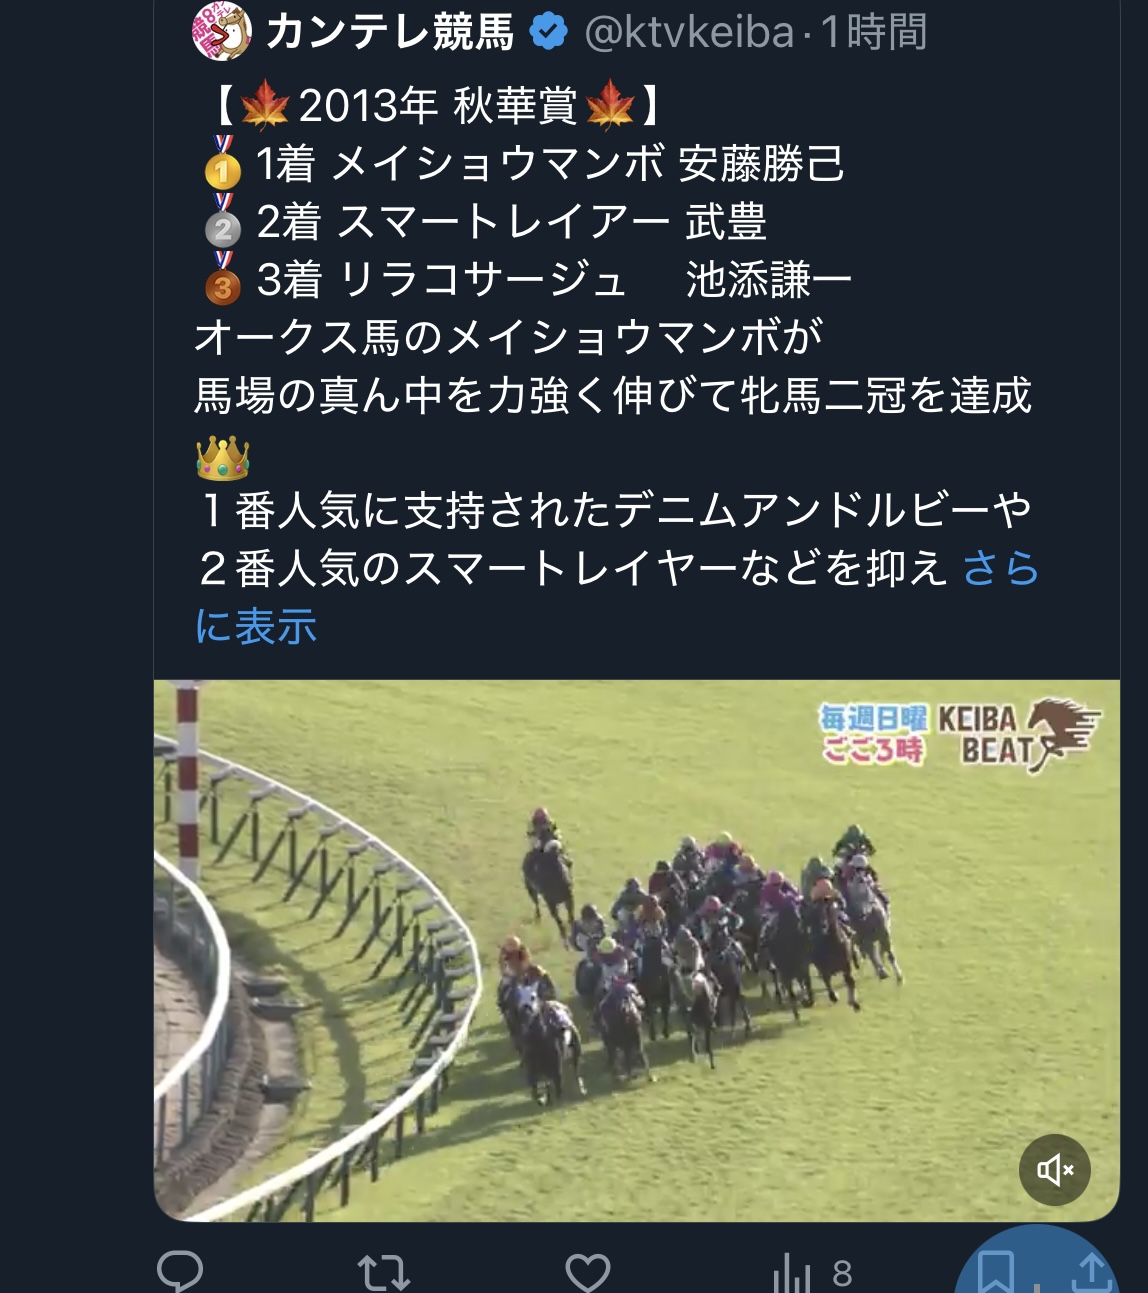Tap the view count number 8
1148x1293 pixels.
tap(842, 1274)
